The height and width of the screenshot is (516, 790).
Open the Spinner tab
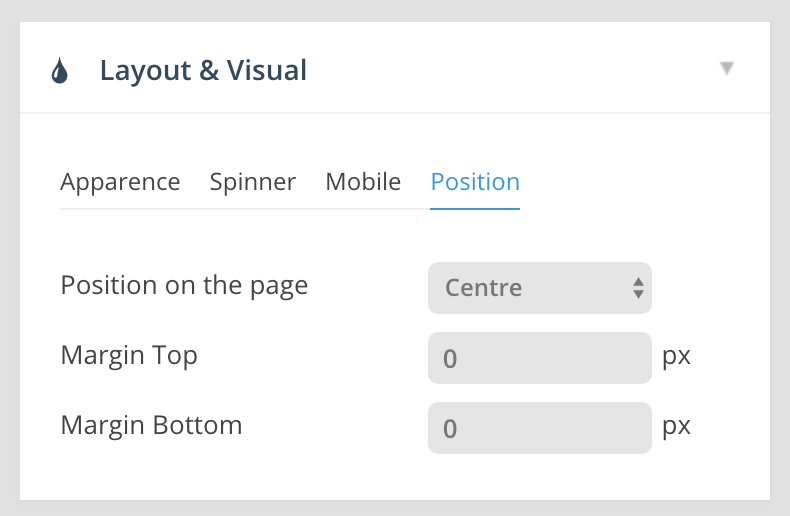(x=253, y=182)
